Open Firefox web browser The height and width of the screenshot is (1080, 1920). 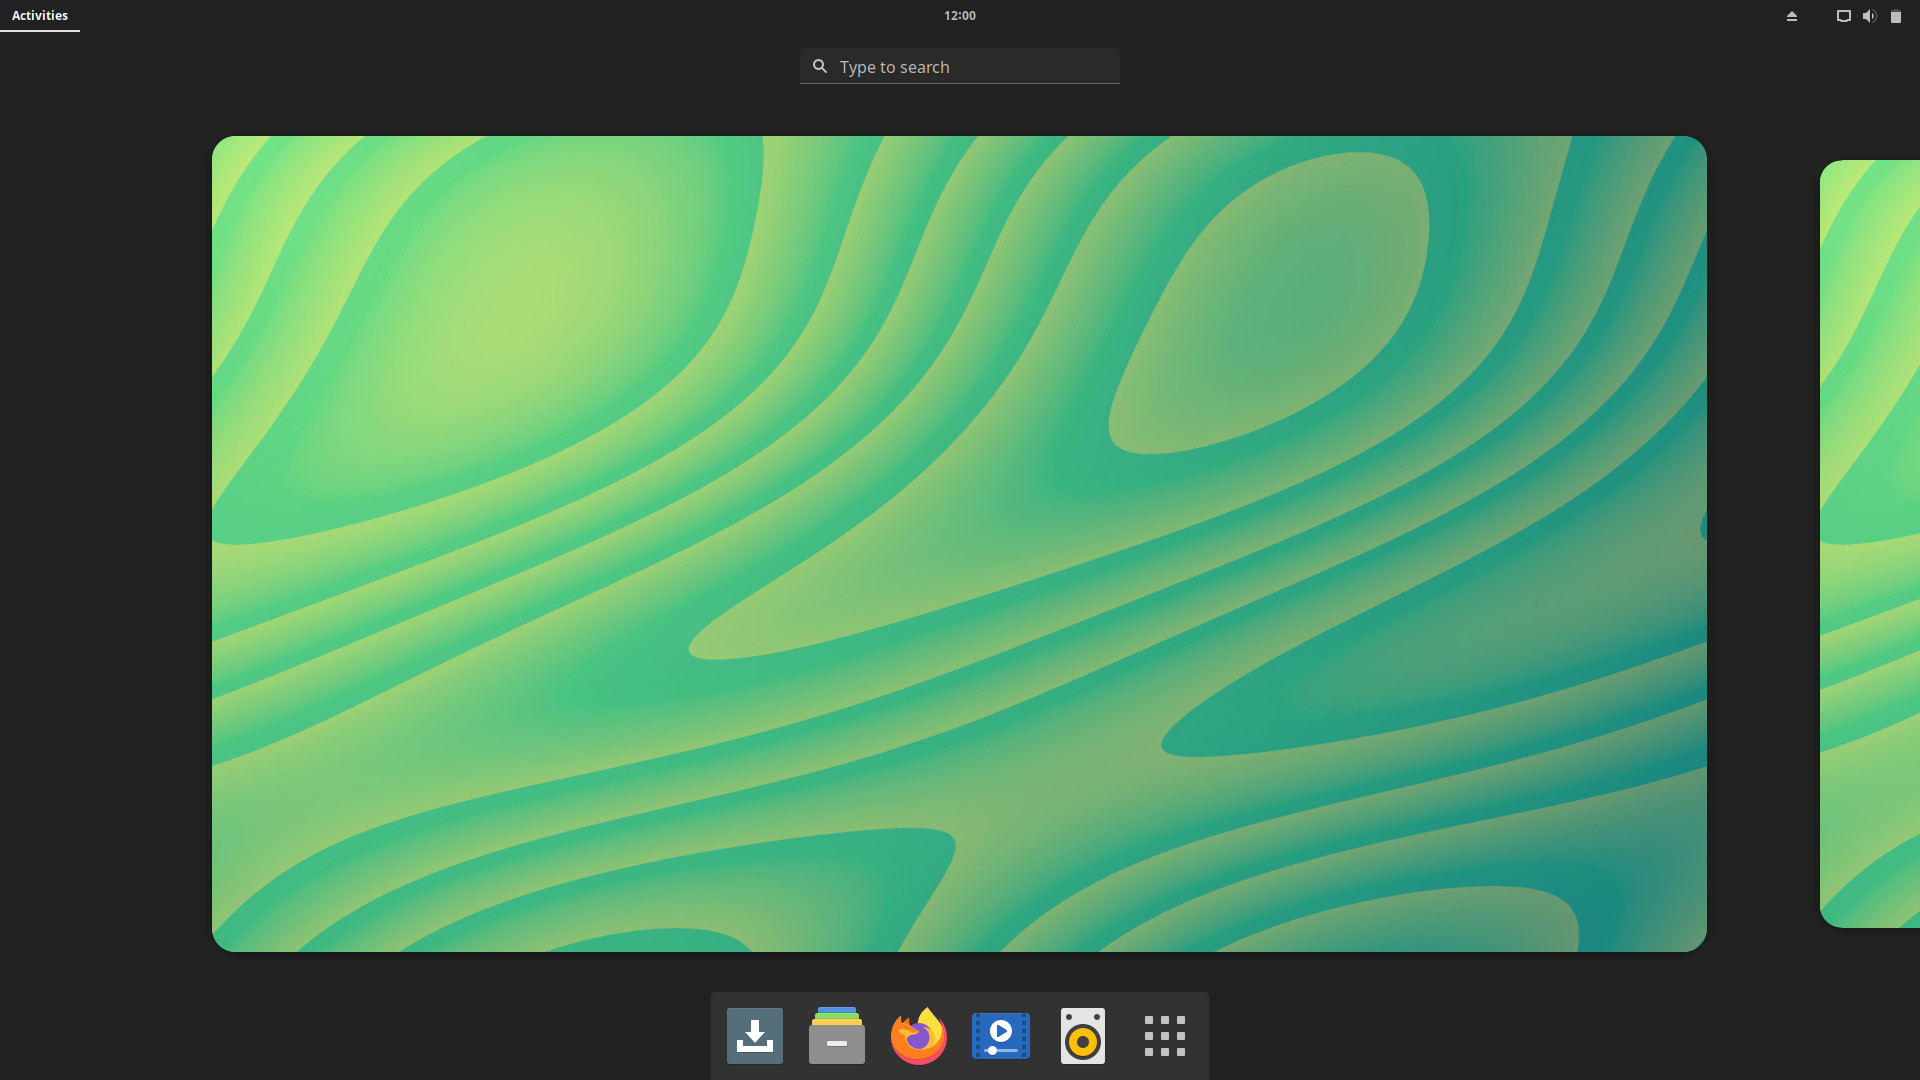tap(918, 1035)
